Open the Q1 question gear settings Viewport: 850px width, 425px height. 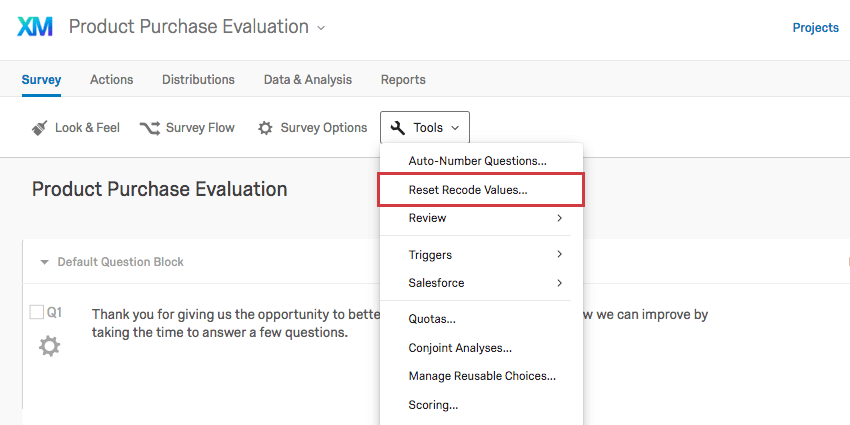49,346
